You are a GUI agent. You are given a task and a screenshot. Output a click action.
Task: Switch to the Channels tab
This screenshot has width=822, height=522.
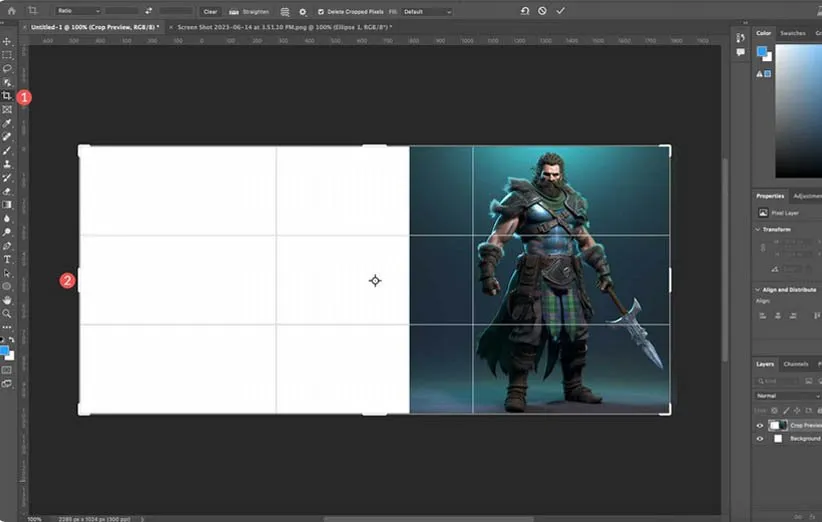pos(796,364)
